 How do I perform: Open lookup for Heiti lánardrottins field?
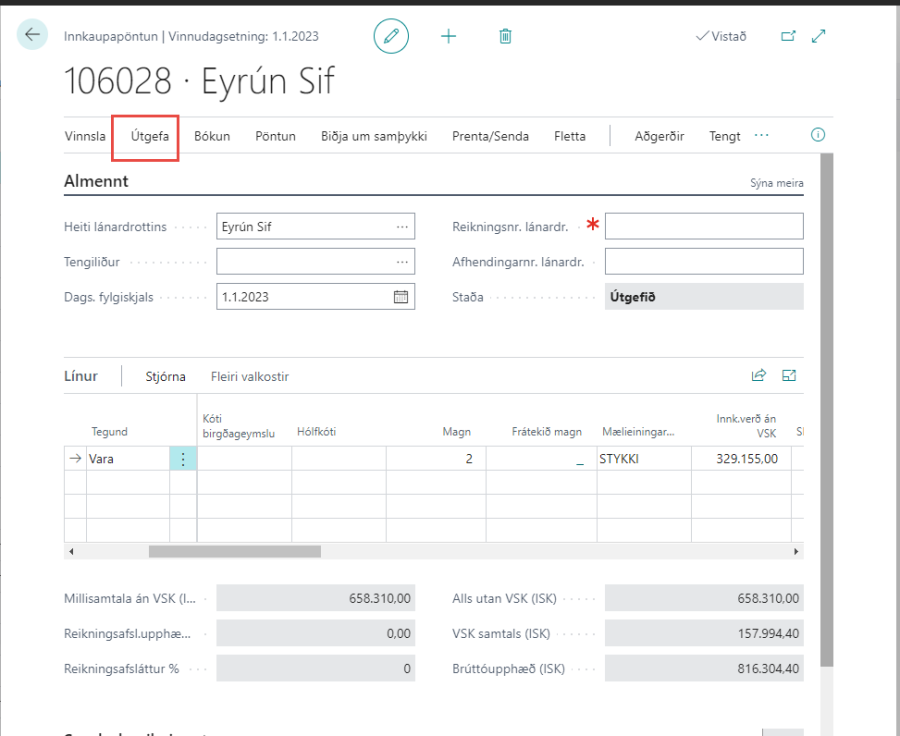pyautogui.click(x=402, y=227)
